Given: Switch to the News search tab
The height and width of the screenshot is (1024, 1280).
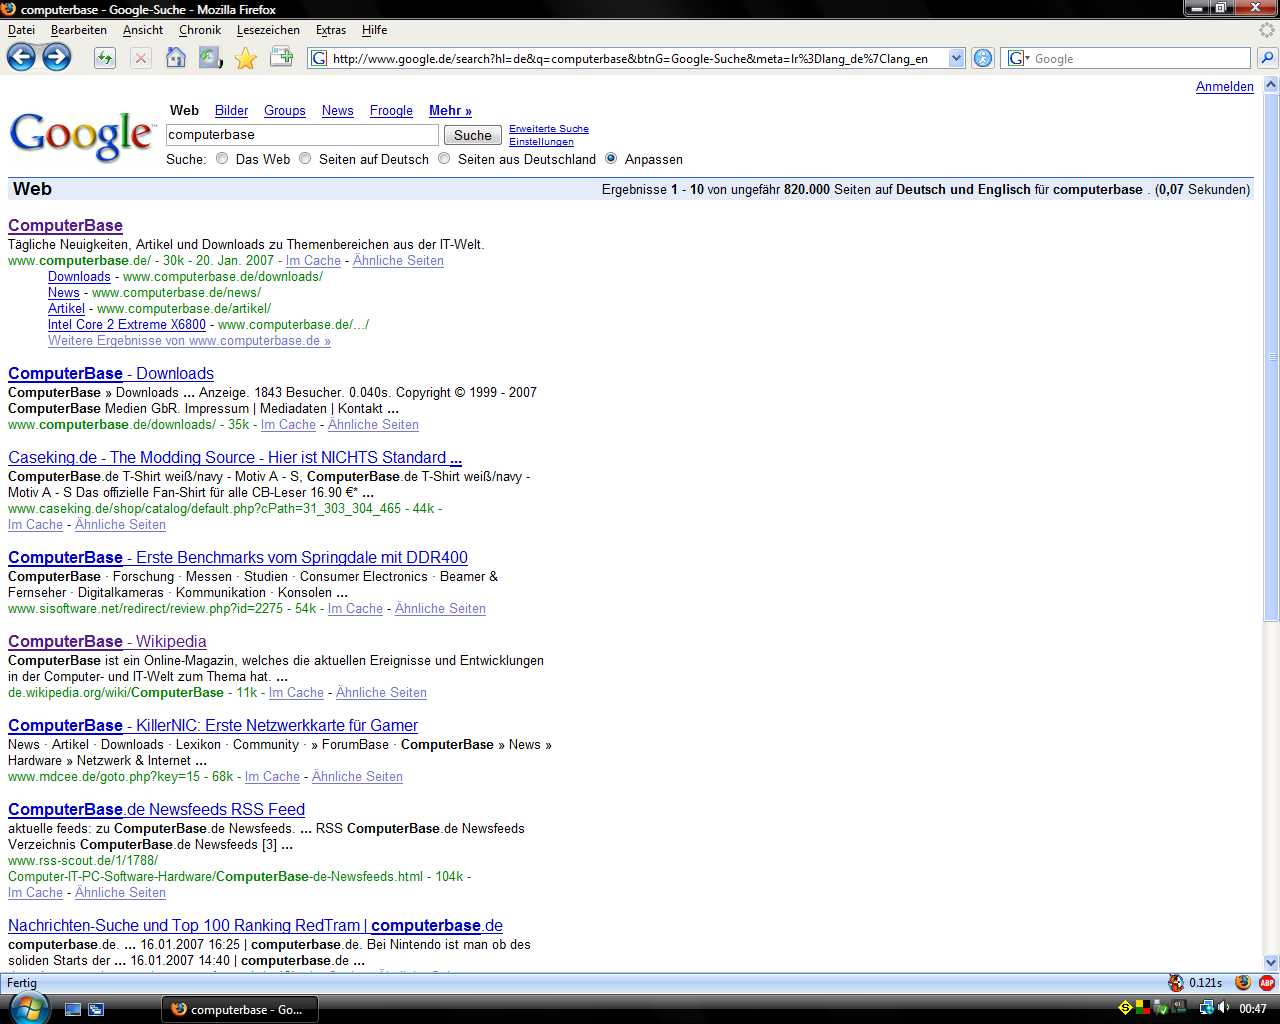Looking at the screenshot, I should click(x=338, y=110).
